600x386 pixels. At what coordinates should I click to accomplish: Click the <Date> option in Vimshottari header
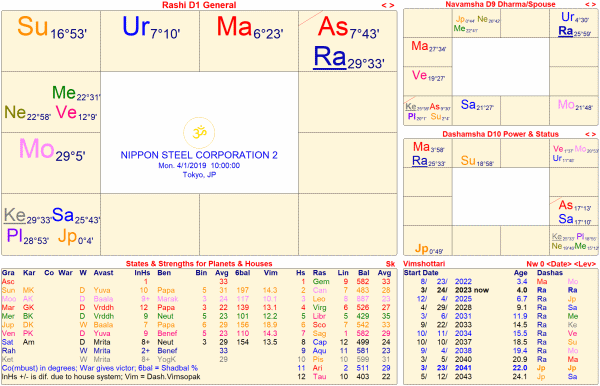point(560,264)
